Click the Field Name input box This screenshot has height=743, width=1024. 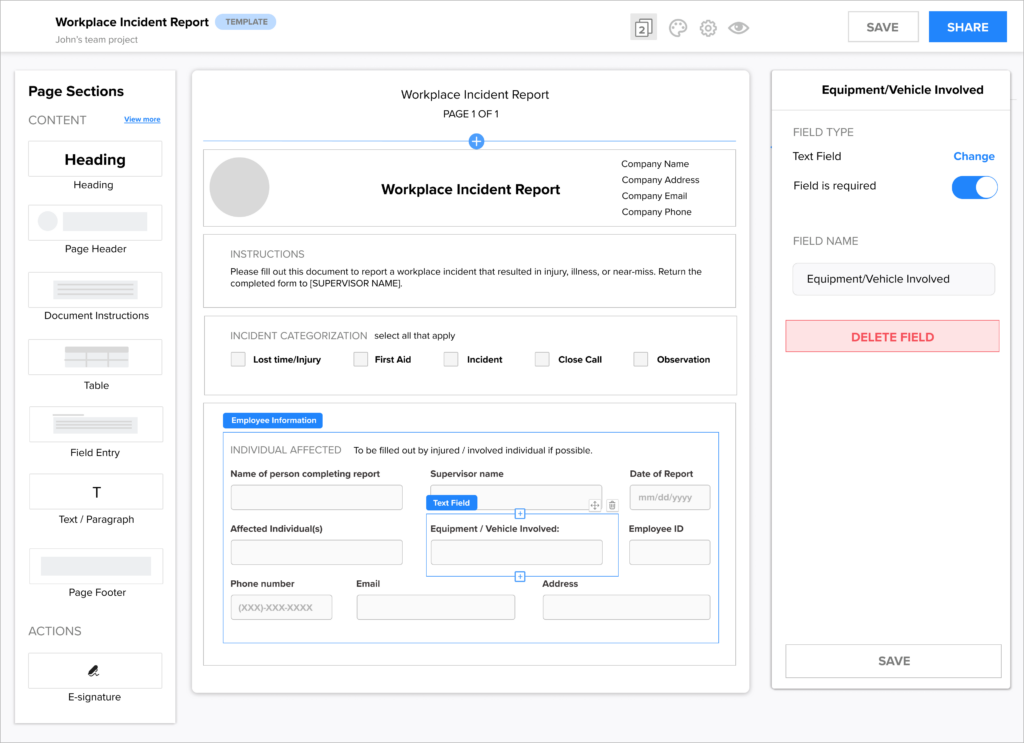pyautogui.click(x=893, y=279)
